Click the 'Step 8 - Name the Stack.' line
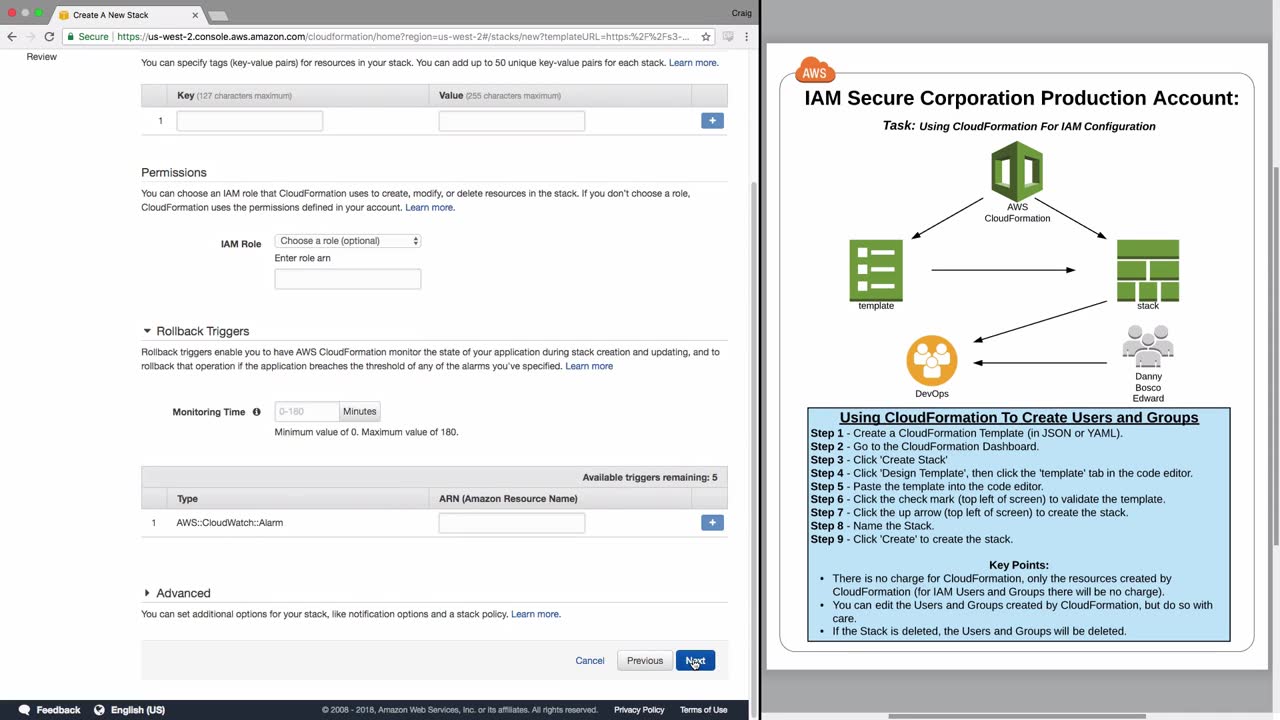 pos(872,526)
